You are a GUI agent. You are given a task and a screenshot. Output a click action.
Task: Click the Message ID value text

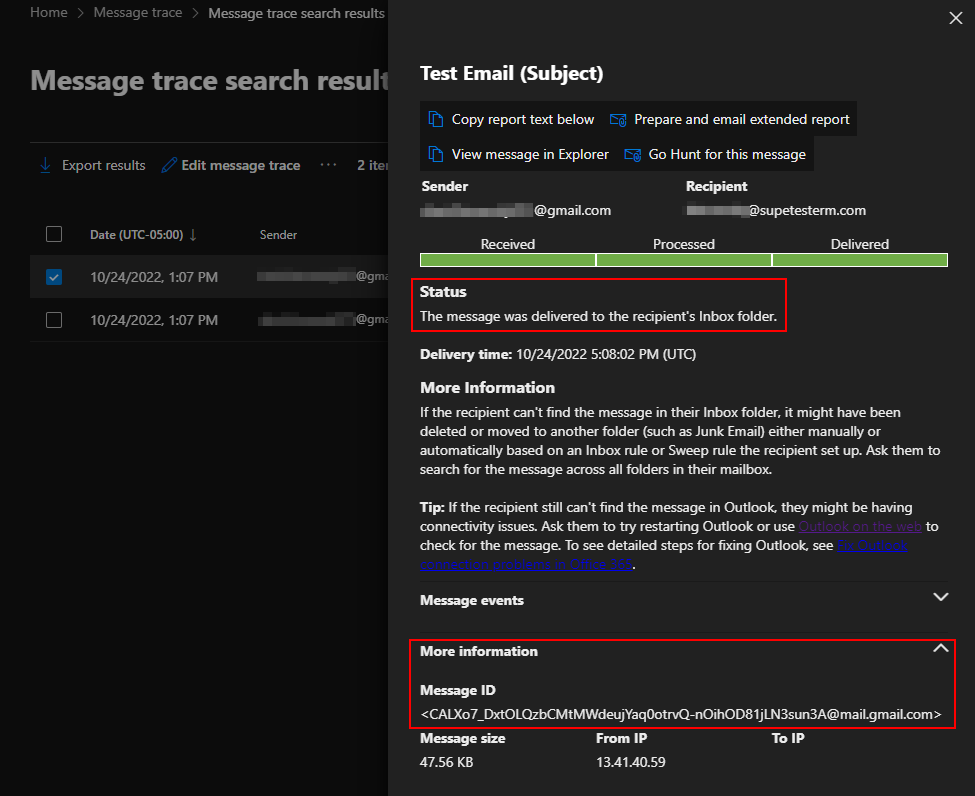(x=681, y=714)
